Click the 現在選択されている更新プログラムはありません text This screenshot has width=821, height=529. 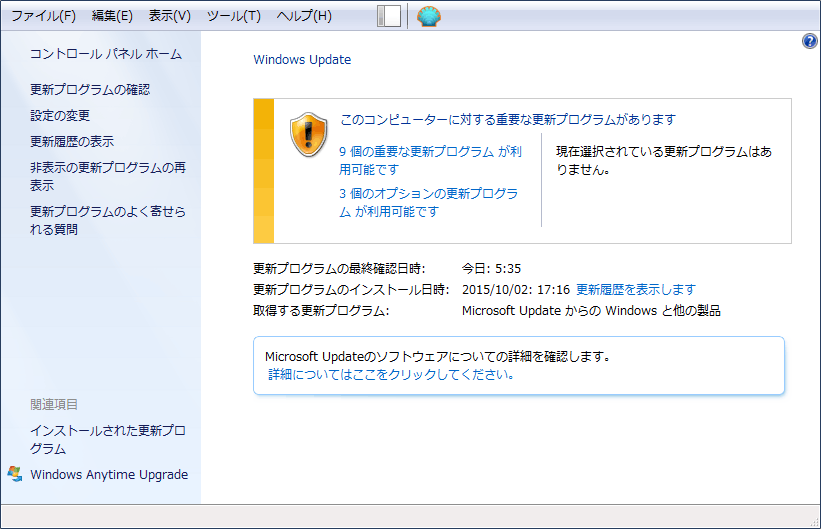coord(664,160)
